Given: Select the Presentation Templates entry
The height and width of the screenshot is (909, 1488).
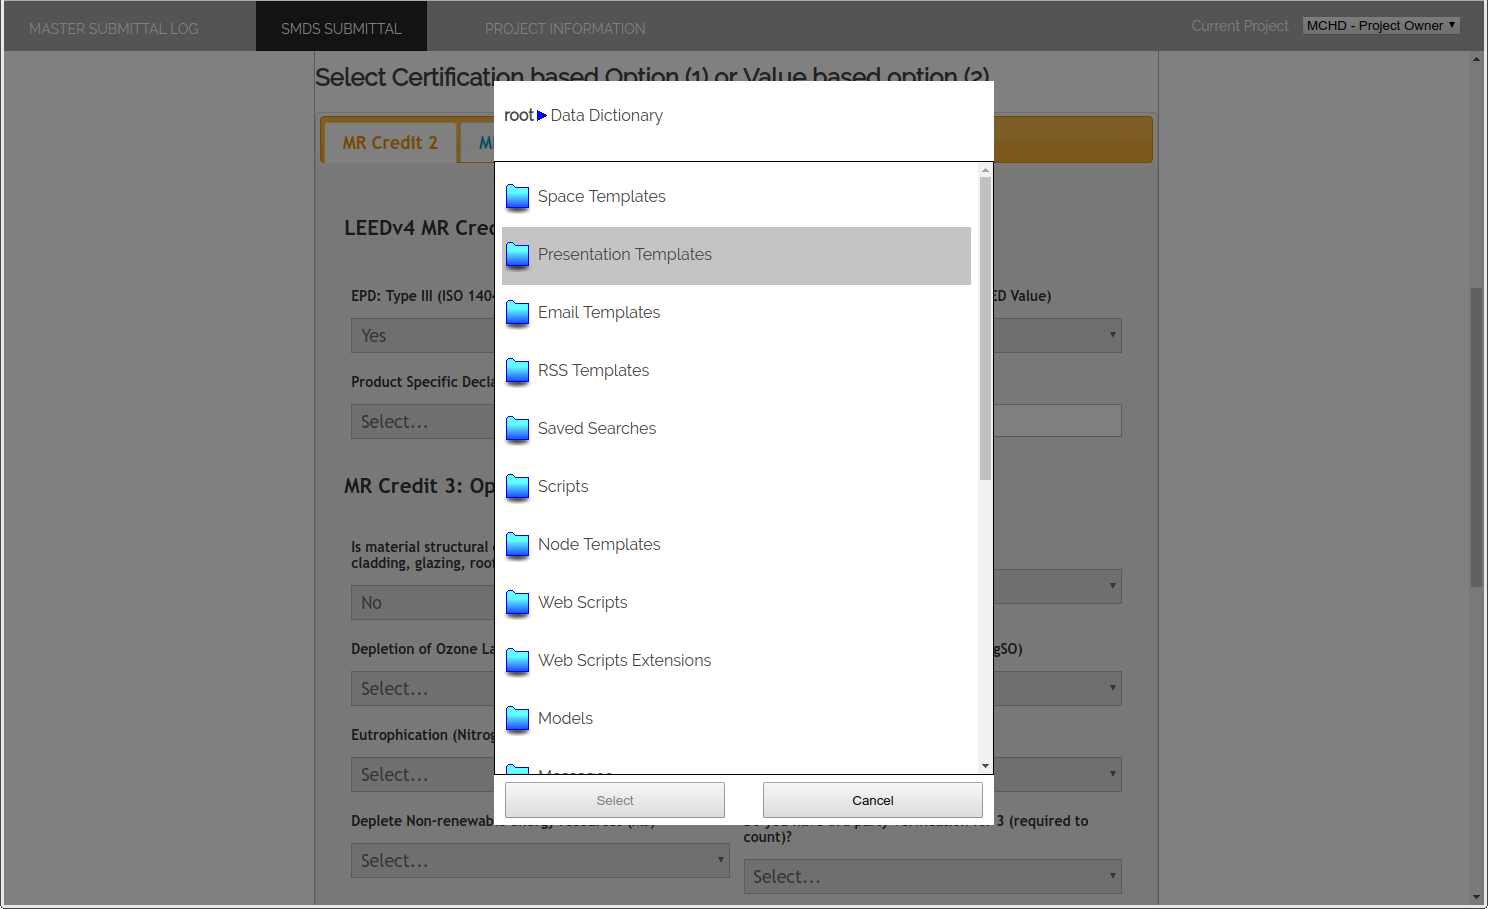Looking at the screenshot, I should pos(624,255).
